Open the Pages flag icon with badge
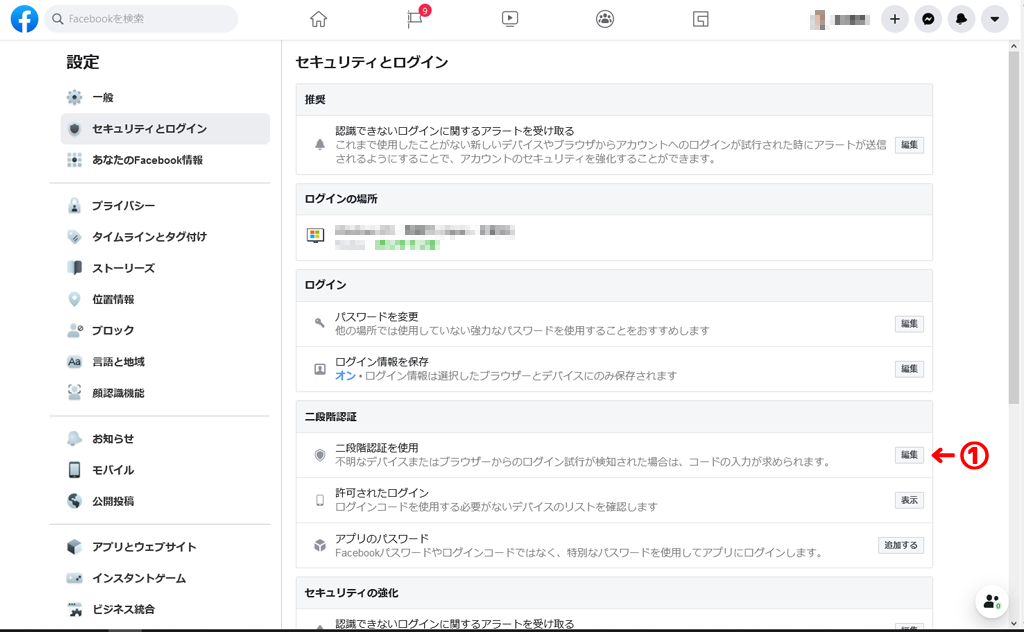This screenshot has height=632, width=1024. click(415, 18)
